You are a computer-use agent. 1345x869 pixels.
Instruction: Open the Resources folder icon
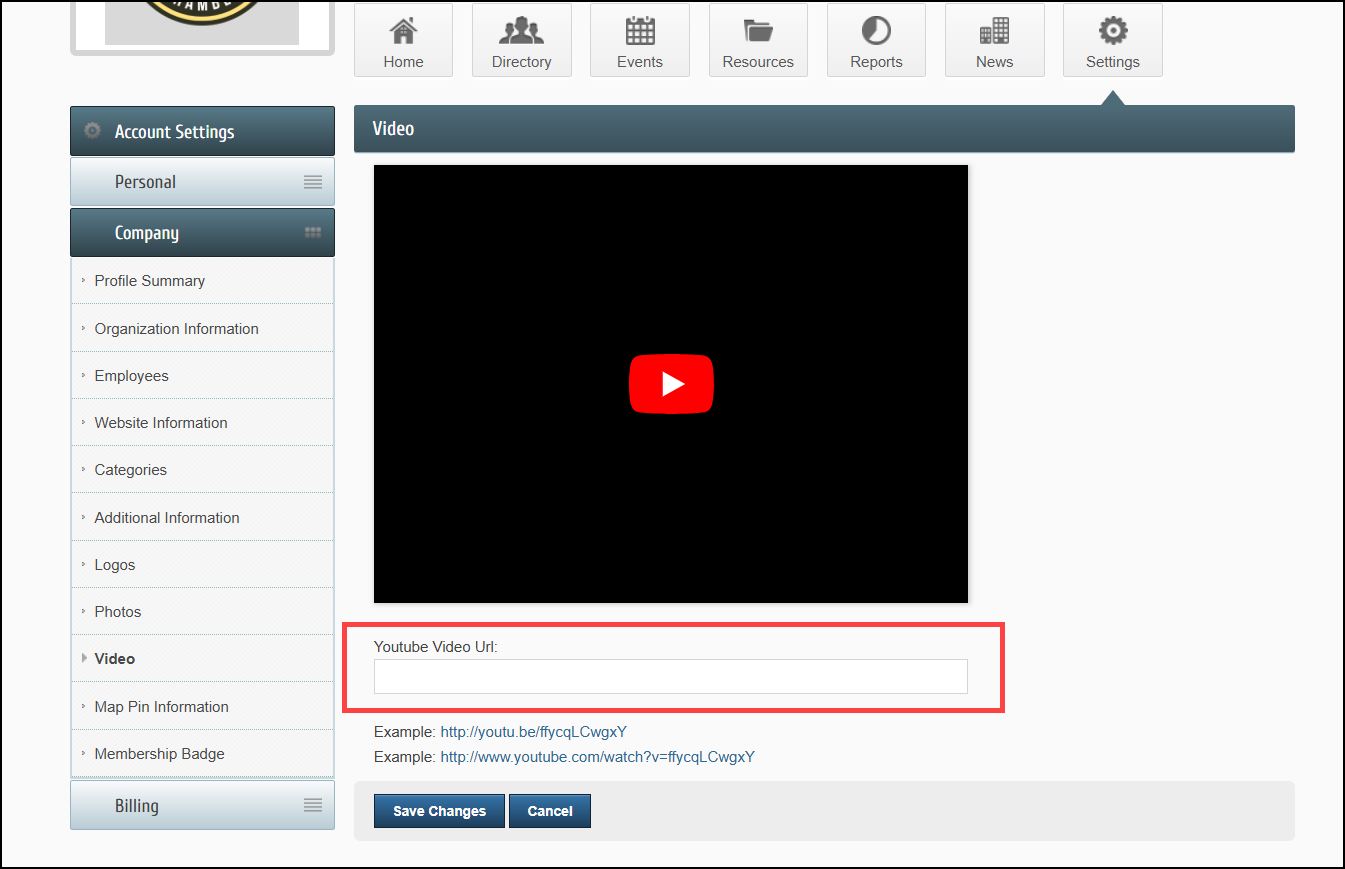(x=758, y=32)
